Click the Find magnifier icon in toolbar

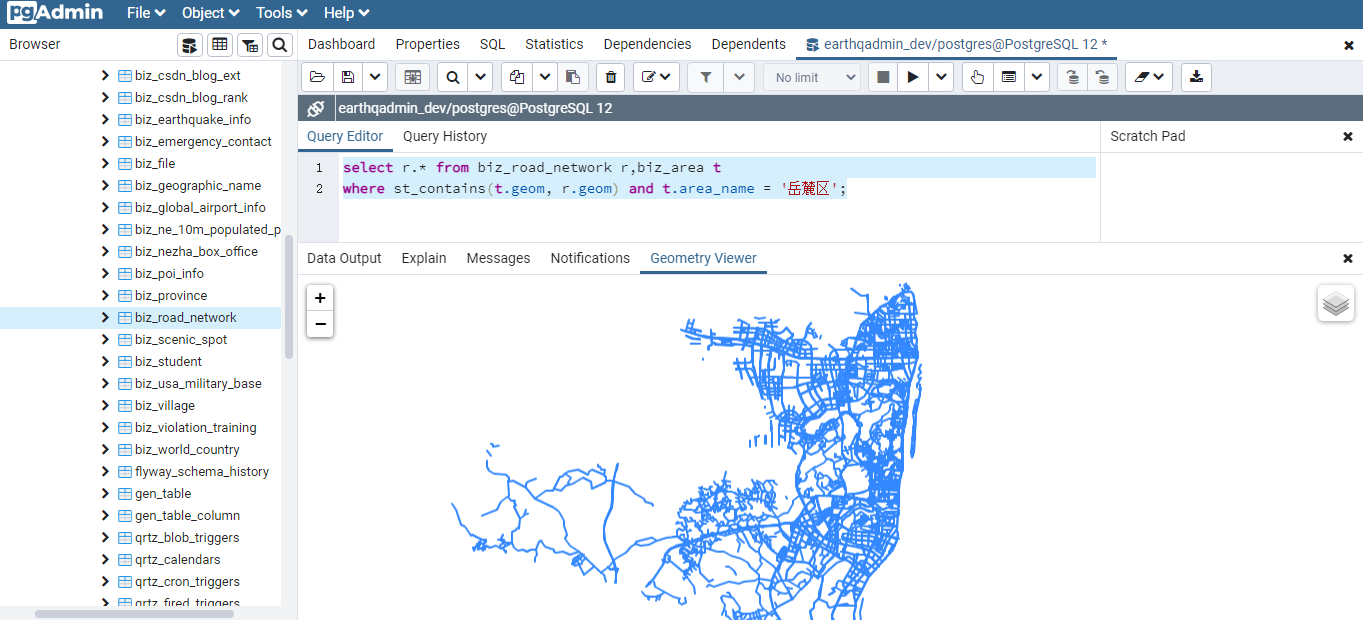(x=453, y=77)
